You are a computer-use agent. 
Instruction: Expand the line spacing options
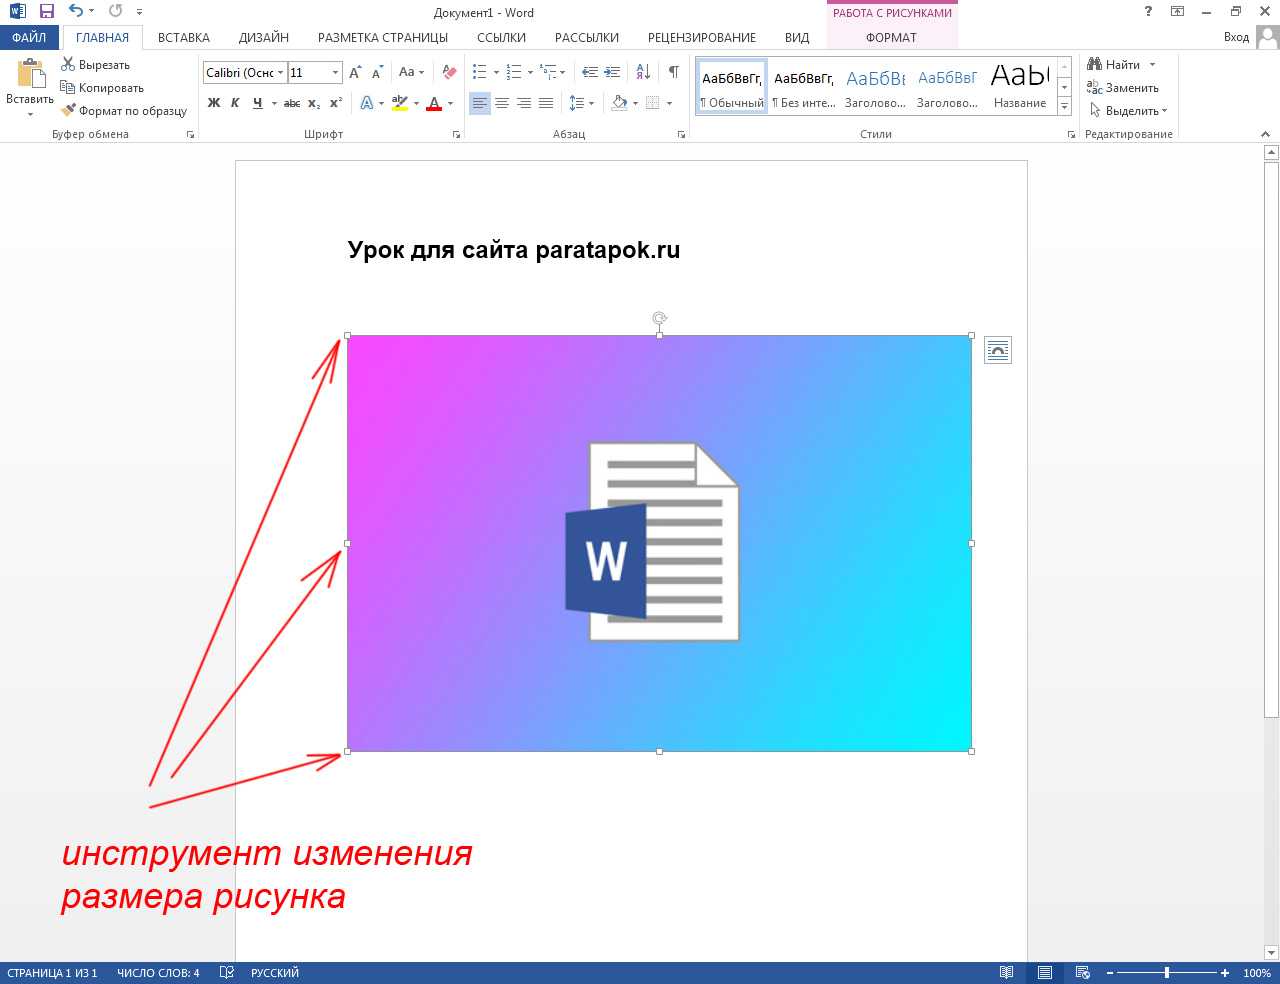(590, 103)
